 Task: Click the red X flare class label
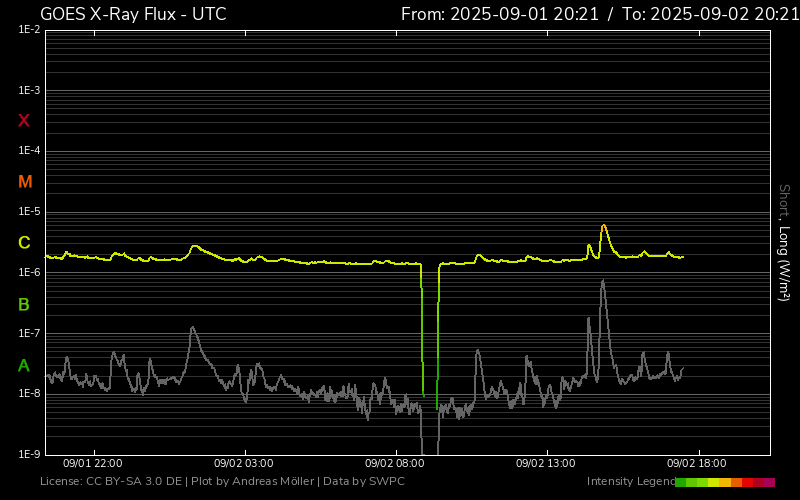tap(24, 121)
